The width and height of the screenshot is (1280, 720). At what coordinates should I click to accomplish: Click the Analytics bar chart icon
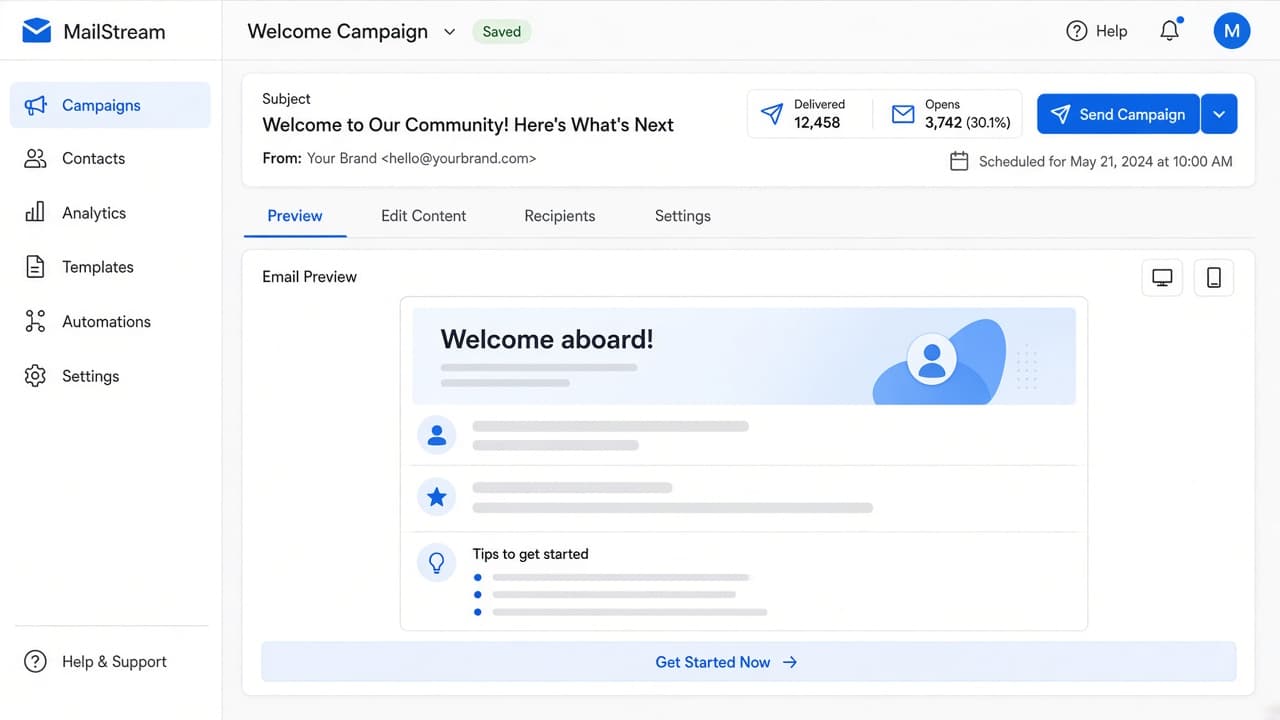pyautogui.click(x=35, y=212)
